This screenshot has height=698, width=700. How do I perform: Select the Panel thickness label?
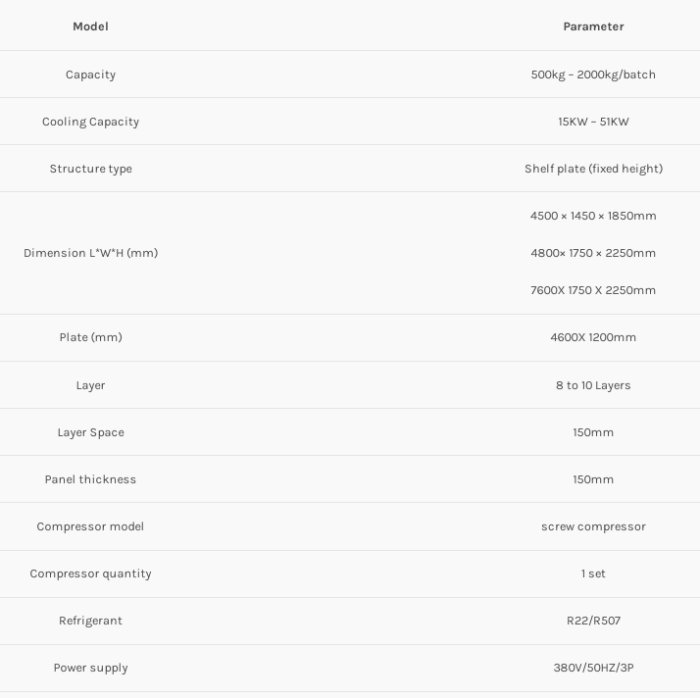click(90, 480)
